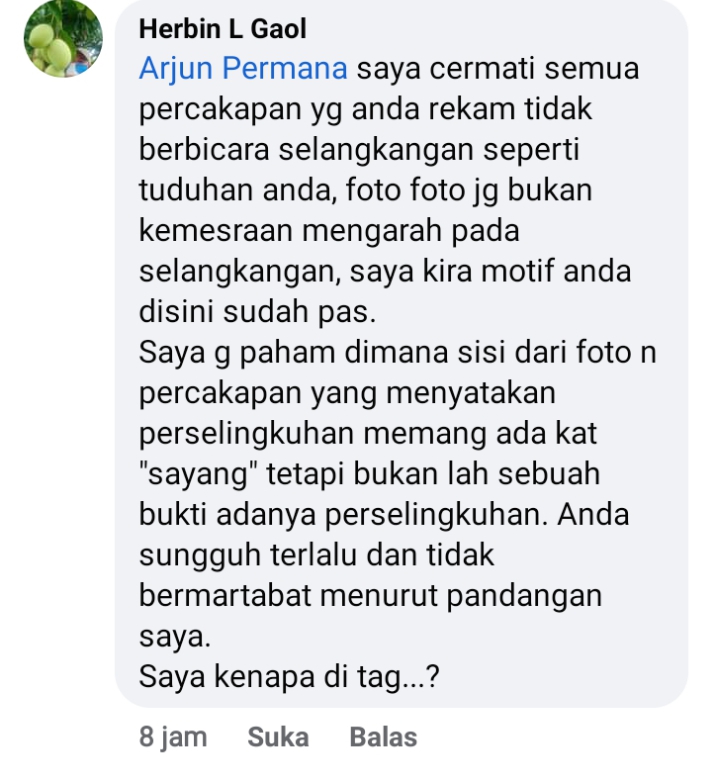711x771 pixels.
Task: Open the tagged Arjun Permana profile
Action: [x=243, y=68]
